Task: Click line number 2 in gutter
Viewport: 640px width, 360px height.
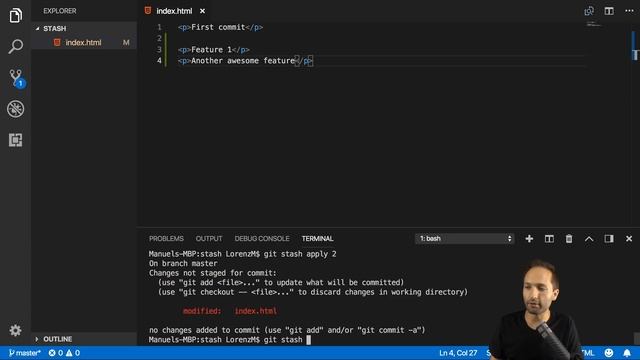Action: (x=159, y=38)
